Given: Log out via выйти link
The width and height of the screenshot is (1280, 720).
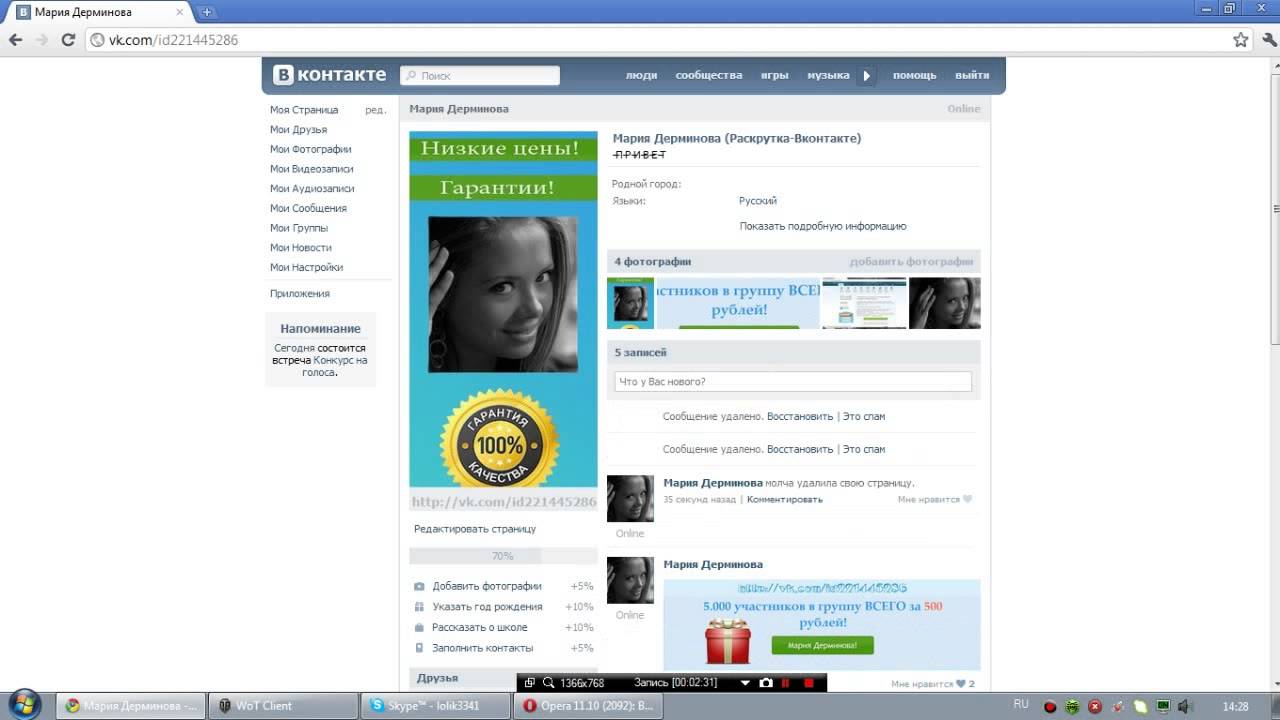Looking at the screenshot, I should point(972,75).
